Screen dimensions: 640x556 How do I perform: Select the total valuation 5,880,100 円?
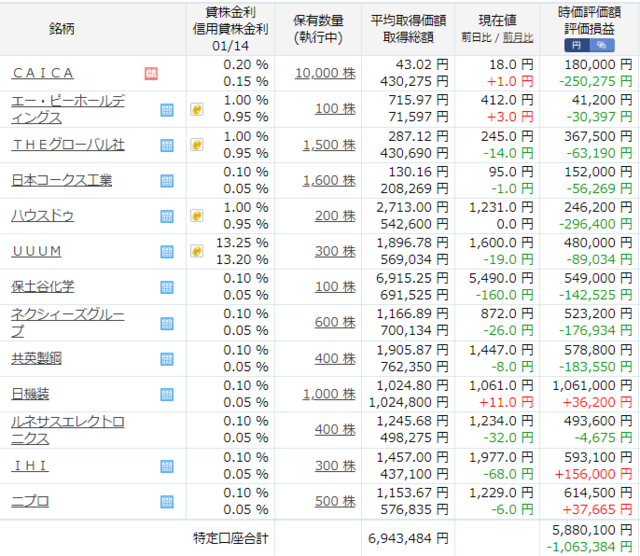pyautogui.click(x=592, y=530)
